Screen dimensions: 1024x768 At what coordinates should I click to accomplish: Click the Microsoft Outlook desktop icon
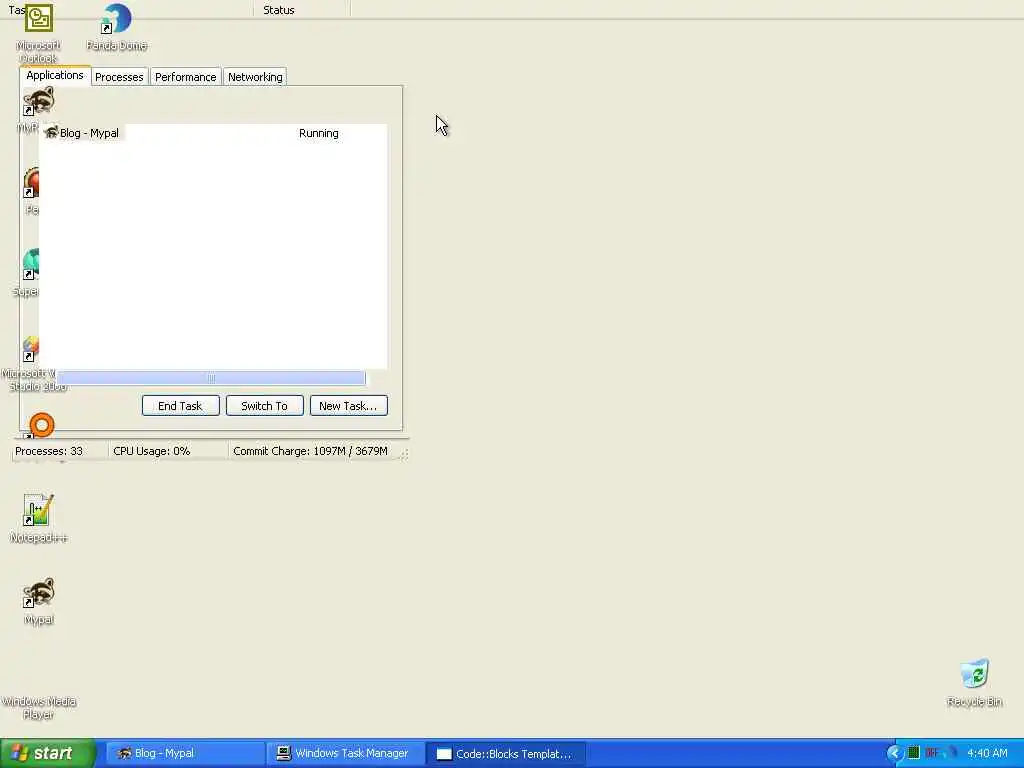point(39,31)
